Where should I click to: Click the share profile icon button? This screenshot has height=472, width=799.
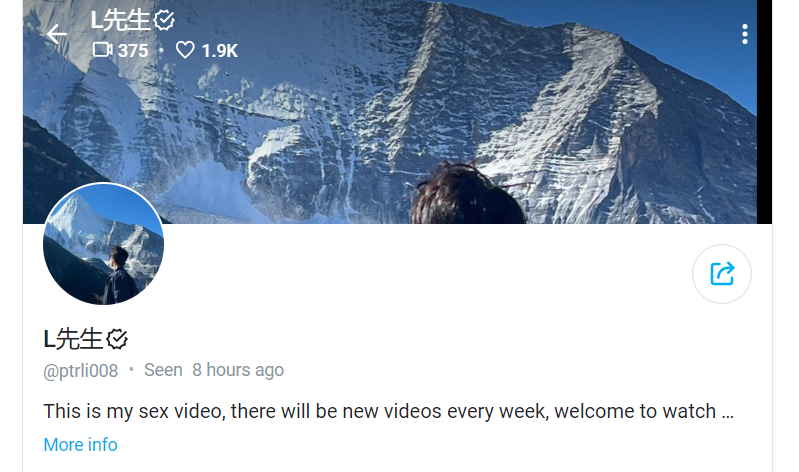pos(722,274)
